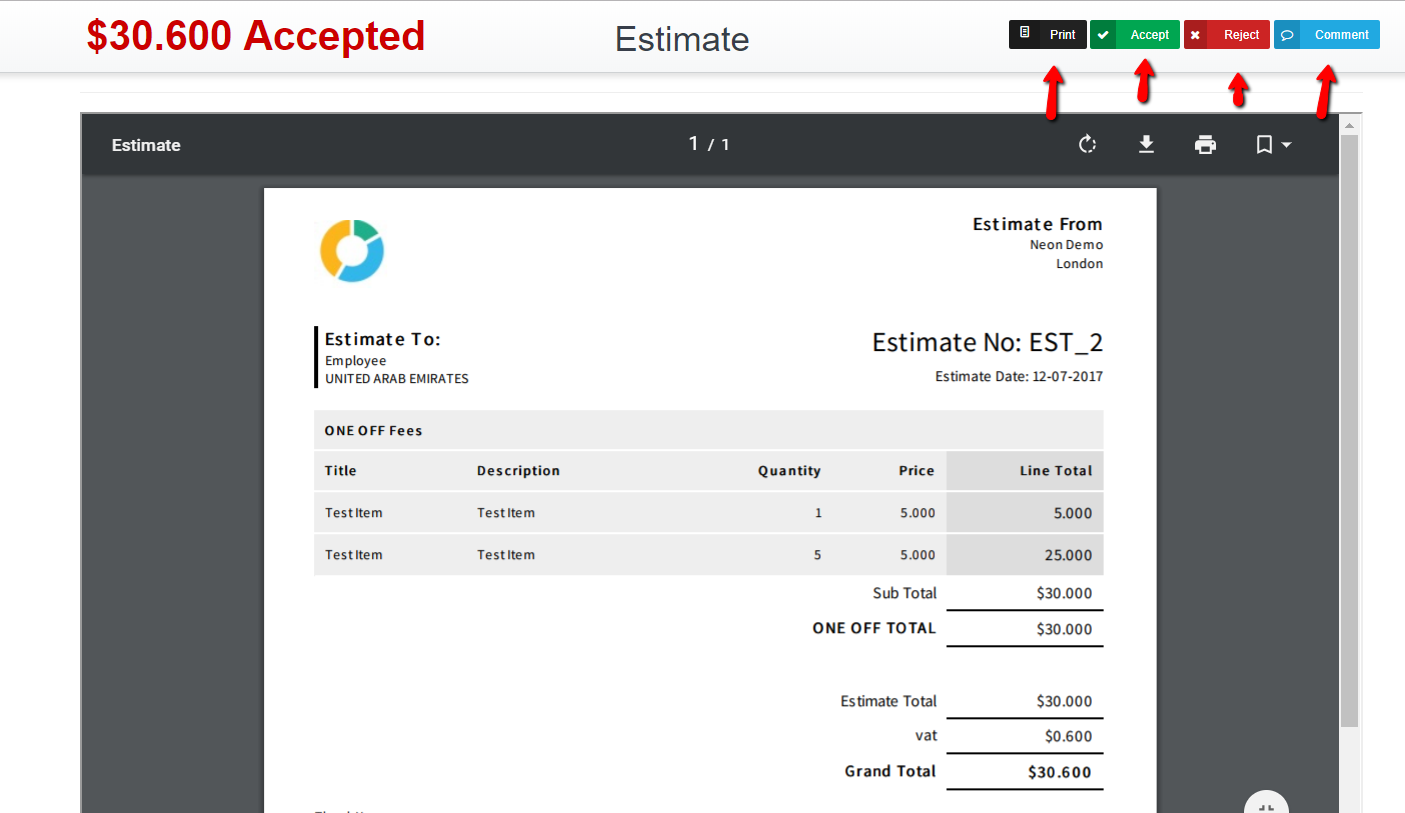Click the printer icon in the PDF viewer toolbar
The width and height of the screenshot is (1405, 813).
pos(1206,145)
